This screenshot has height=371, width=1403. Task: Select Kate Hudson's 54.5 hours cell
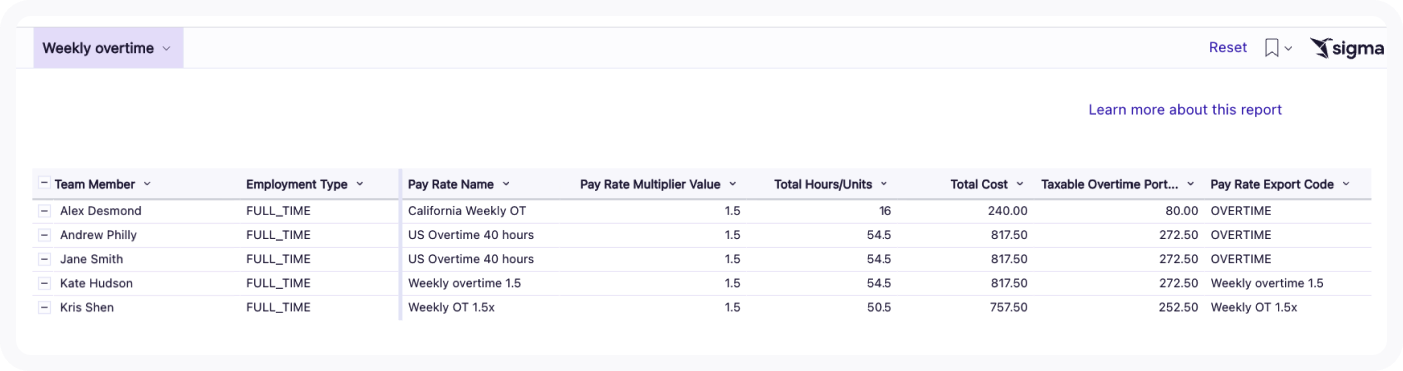[878, 283]
